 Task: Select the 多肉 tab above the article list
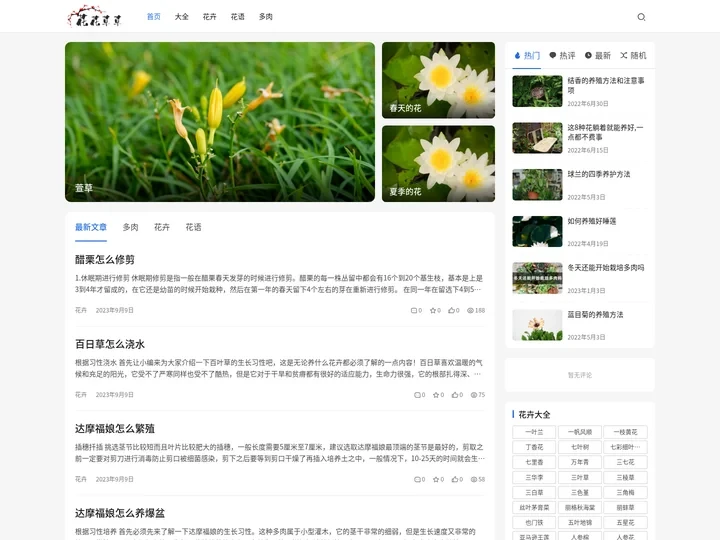click(x=130, y=227)
